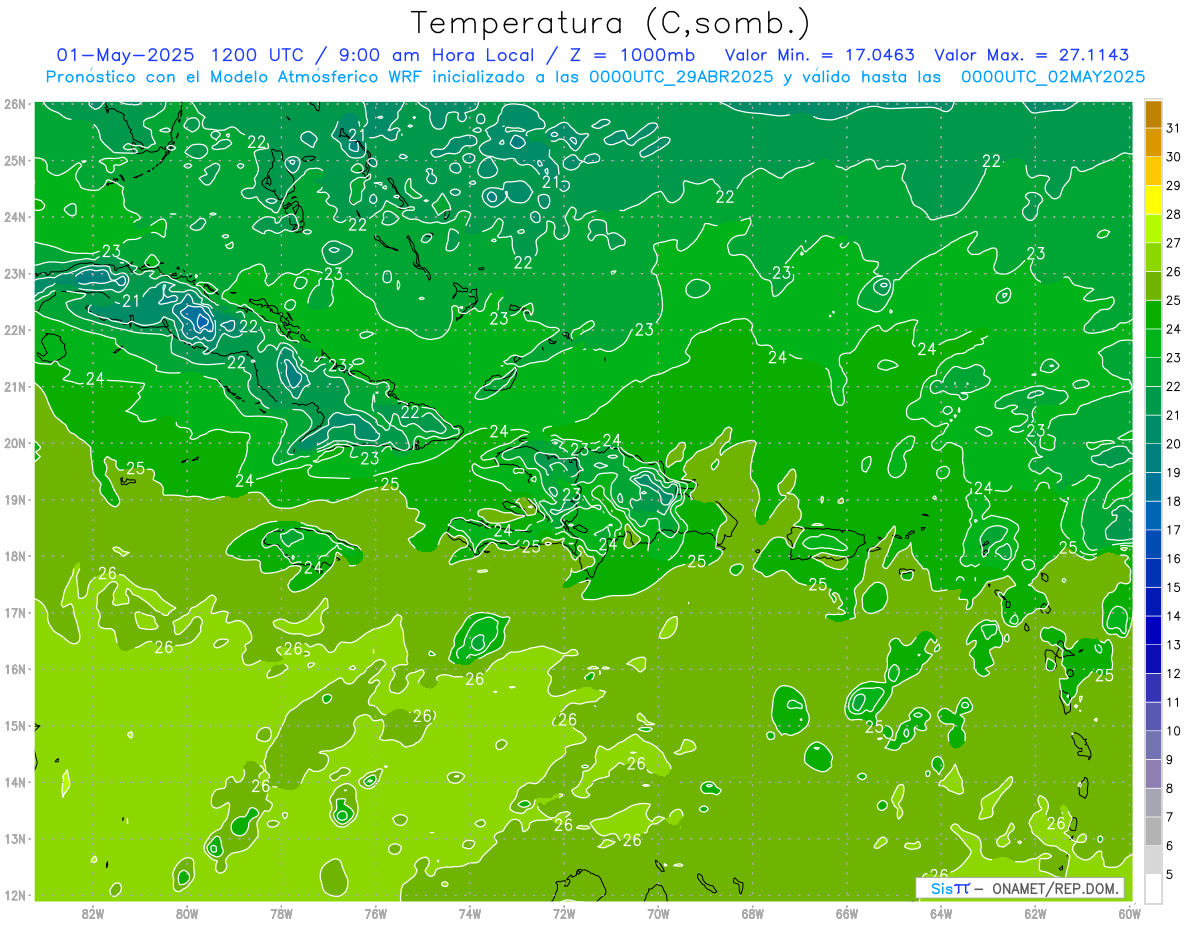Click the colorbar label "14"
This screenshot has width=1200, height=927.
point(1174,616)
